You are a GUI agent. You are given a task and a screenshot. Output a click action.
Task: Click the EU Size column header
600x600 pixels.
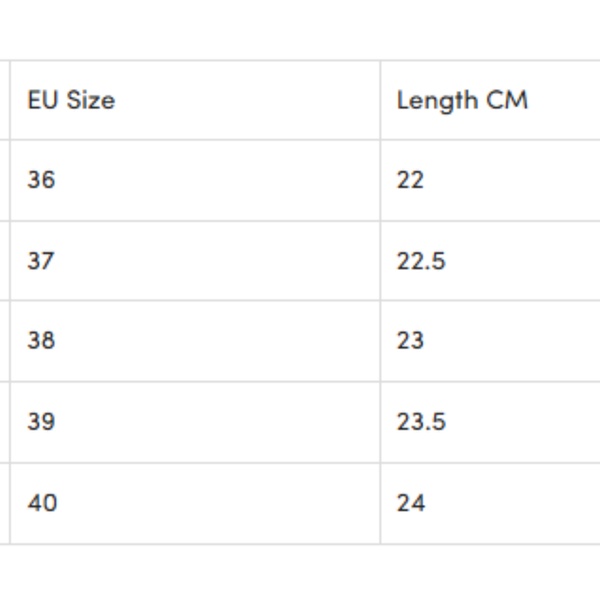(x=71, y=100)
